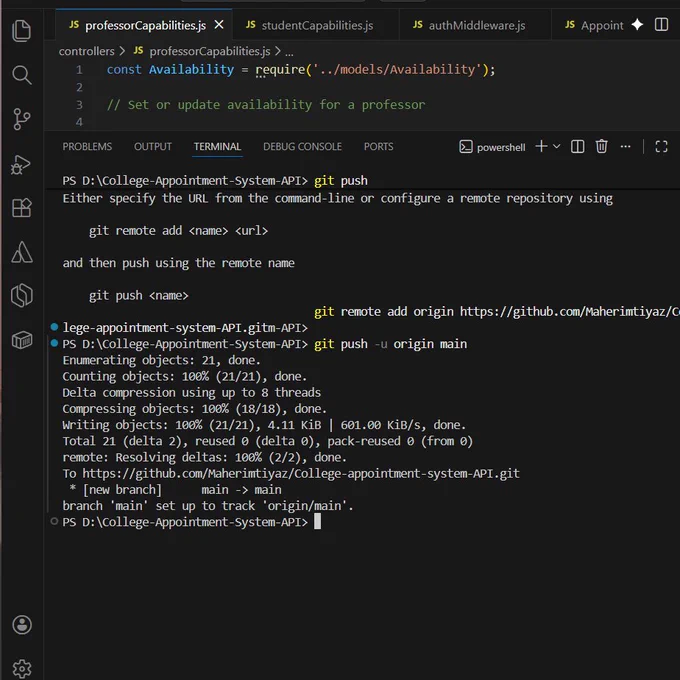Split the editor with the layout icon
This screenshot has height=680, width=680.
click(x=661, y=25)
